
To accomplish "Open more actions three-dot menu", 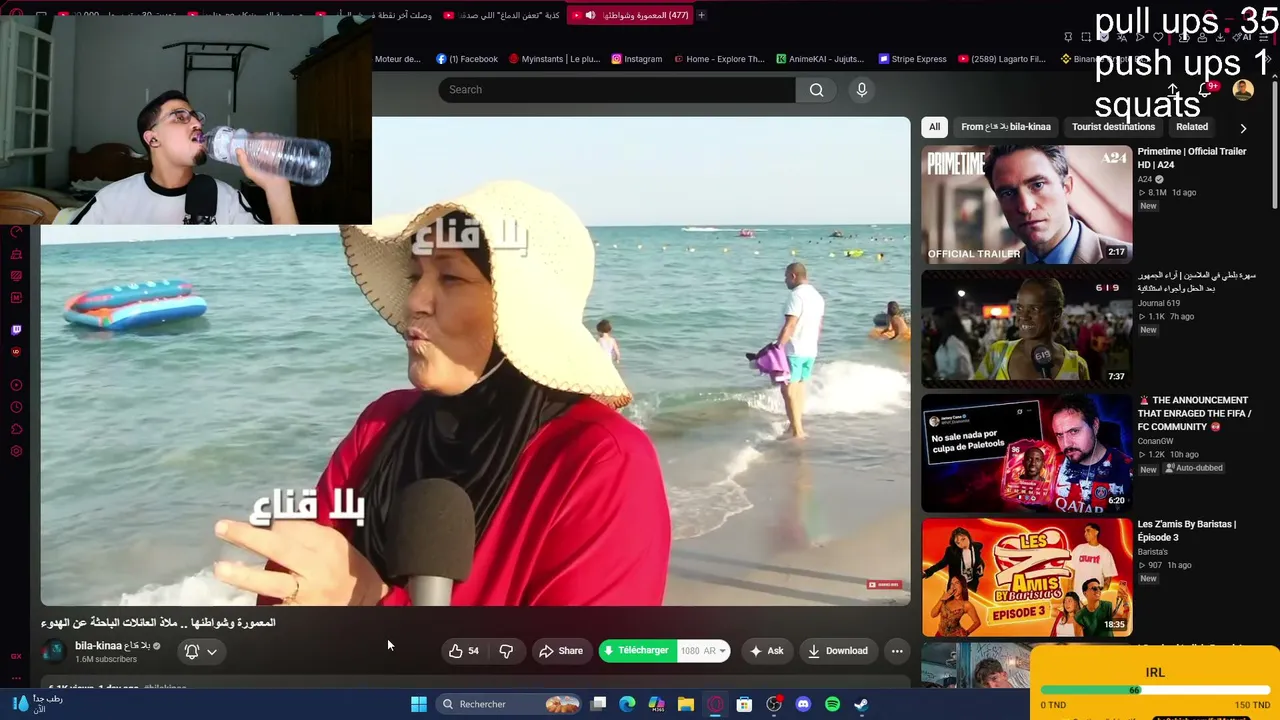I will pyautogui.click(x=897, y=651).
